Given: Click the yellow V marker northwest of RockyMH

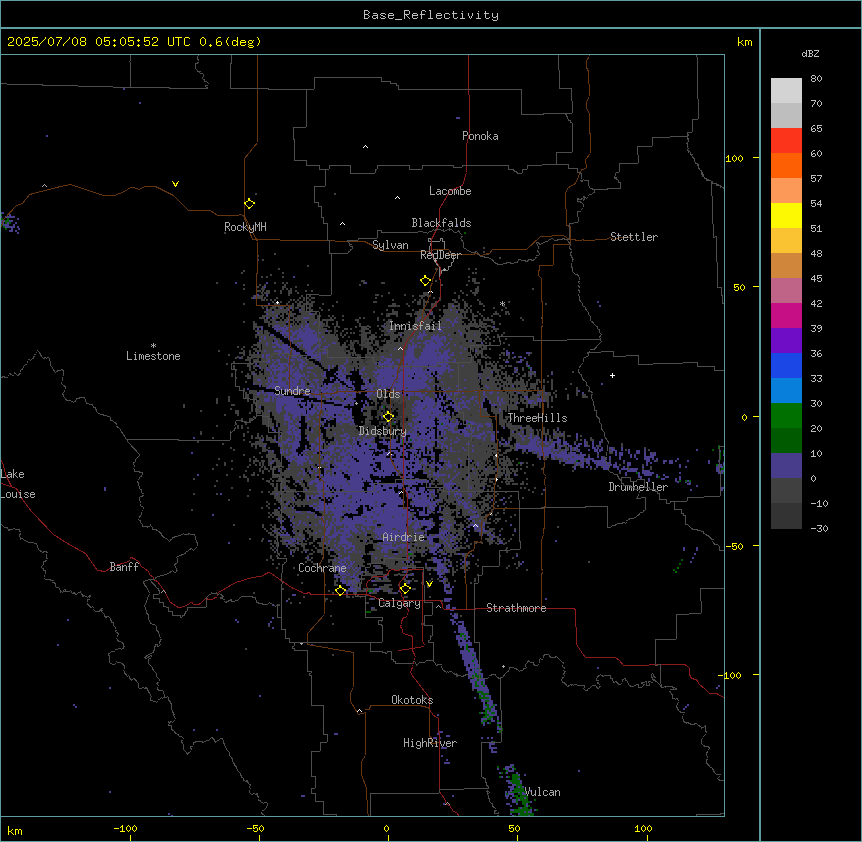Looking at the screenshot, I should click(x=175, y=184).
